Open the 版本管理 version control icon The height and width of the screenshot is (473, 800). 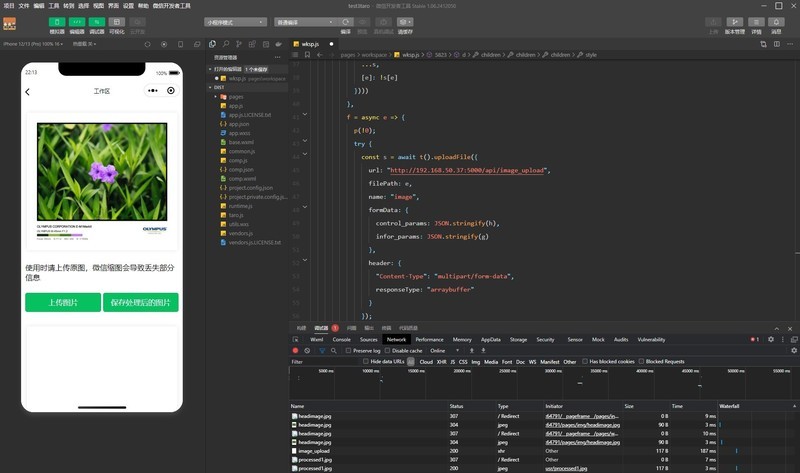click(734, 21)
